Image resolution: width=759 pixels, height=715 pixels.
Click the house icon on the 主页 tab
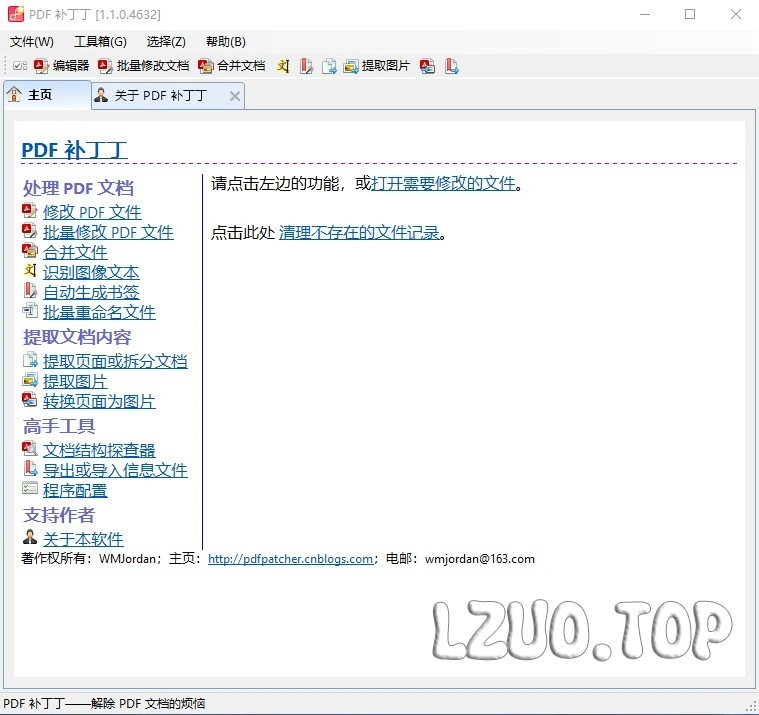click(x=15, y=94)
